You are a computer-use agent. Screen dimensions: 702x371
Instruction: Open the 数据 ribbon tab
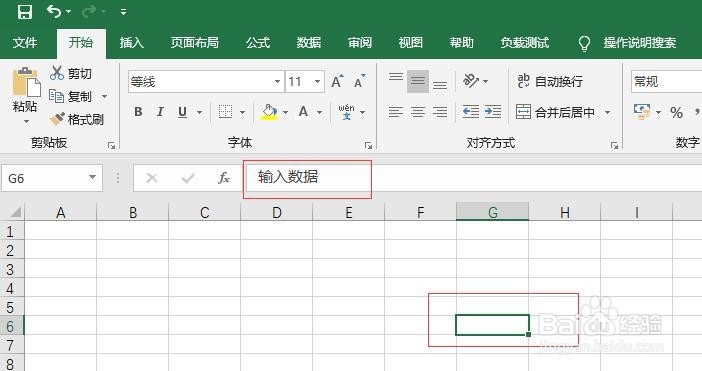pos(309,43)
